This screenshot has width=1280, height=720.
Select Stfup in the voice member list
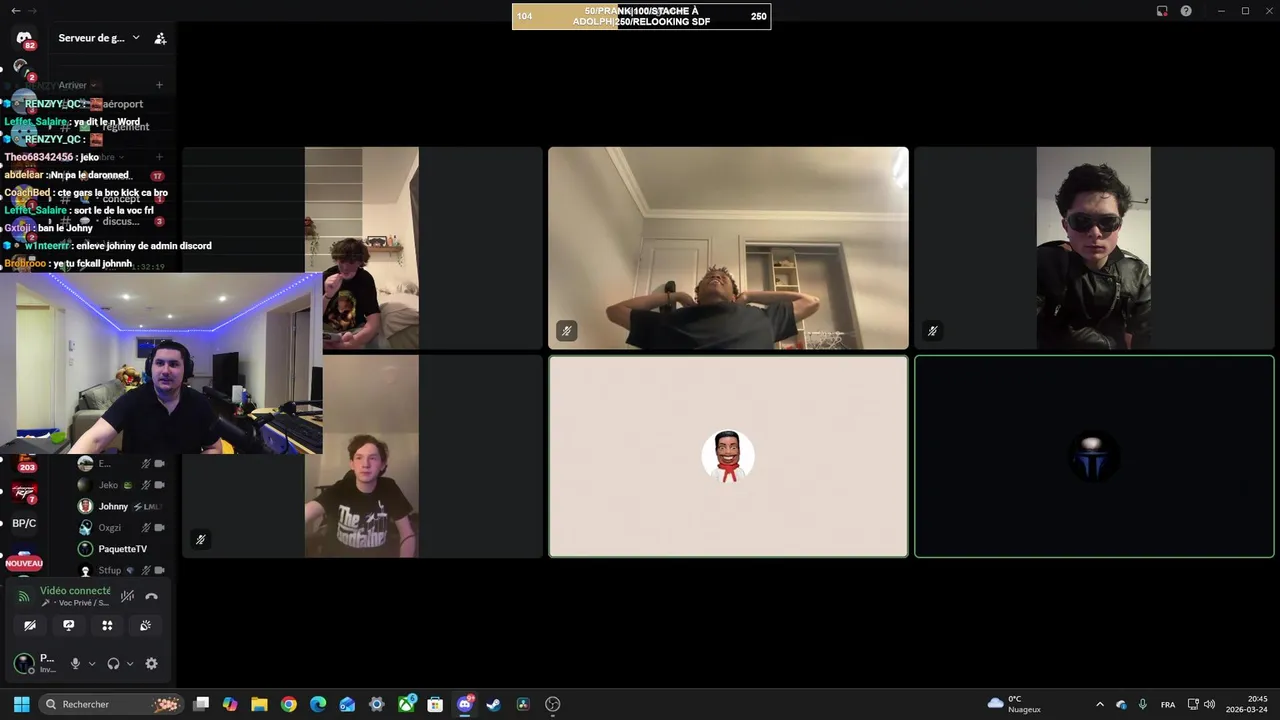click(x=122, y=570)
